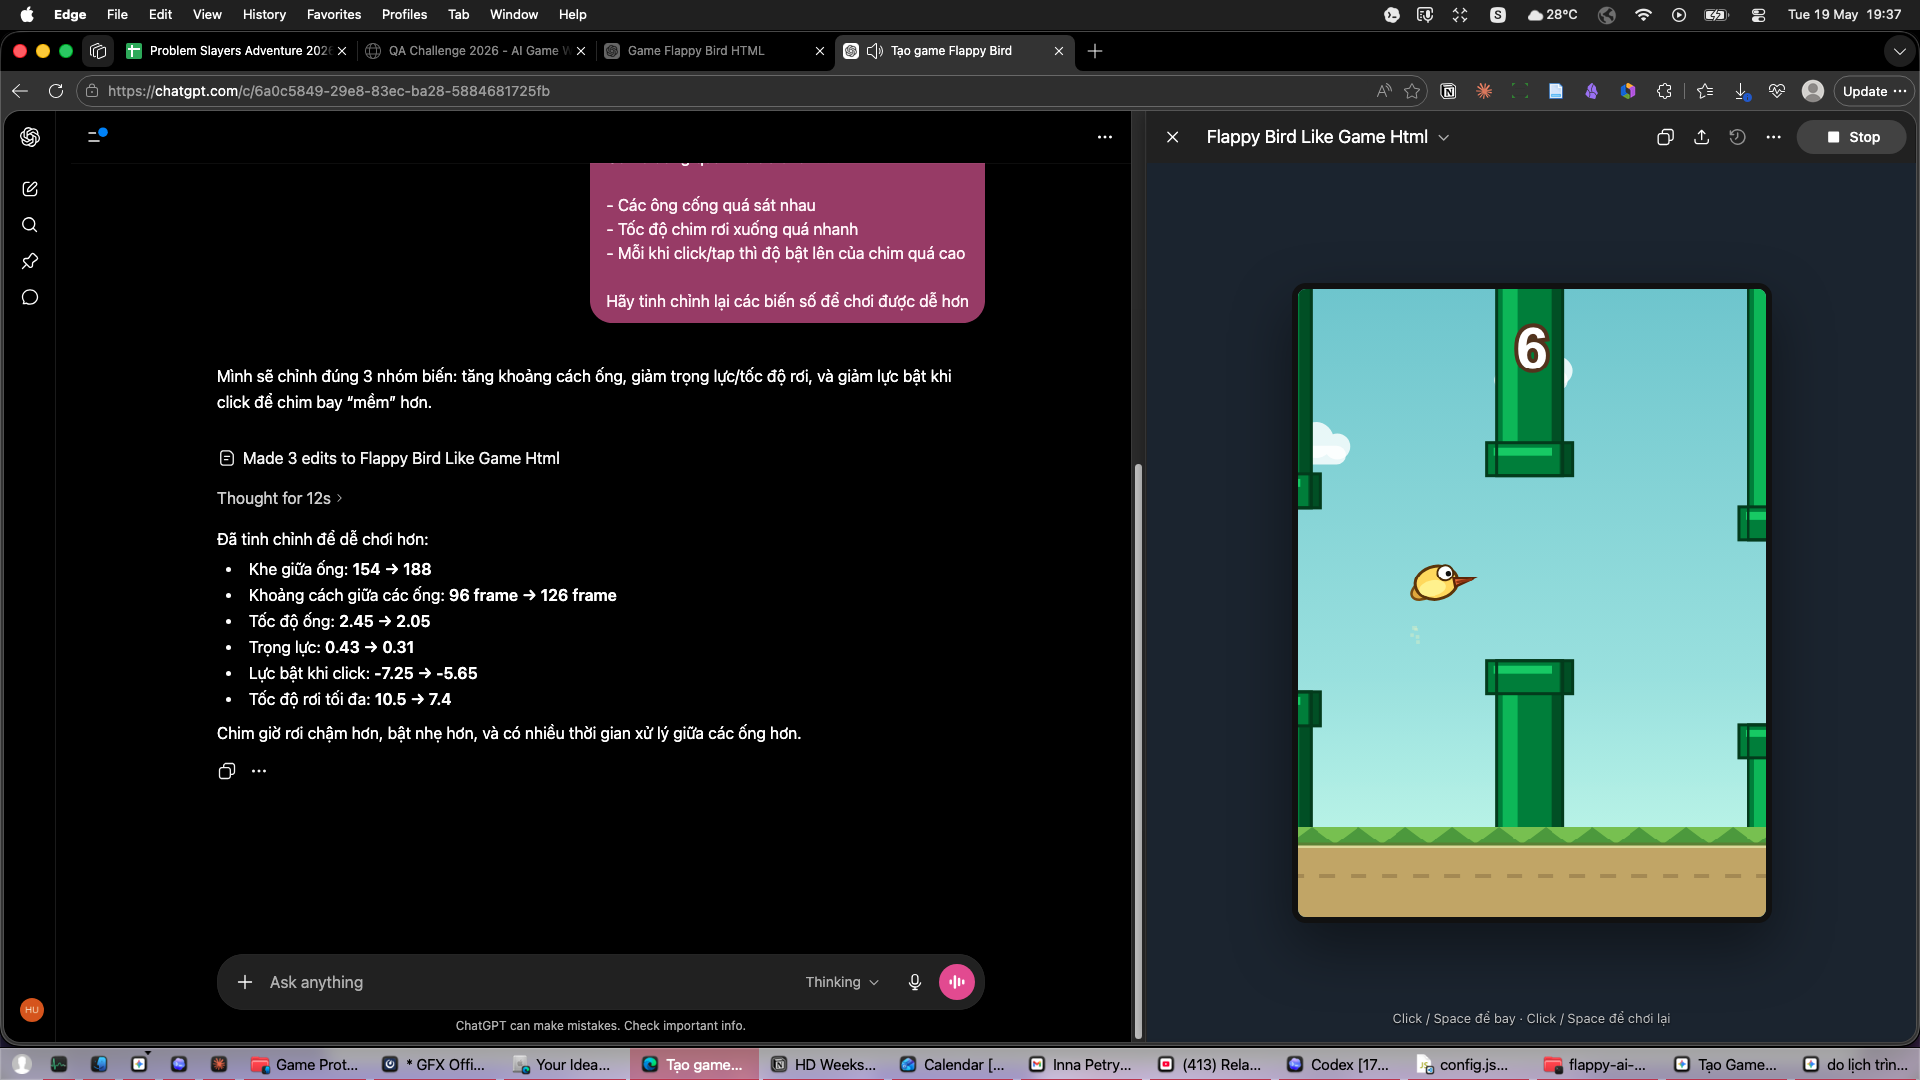
Task: Open Read aloud icon in address bar
Action: (1384, 91)
